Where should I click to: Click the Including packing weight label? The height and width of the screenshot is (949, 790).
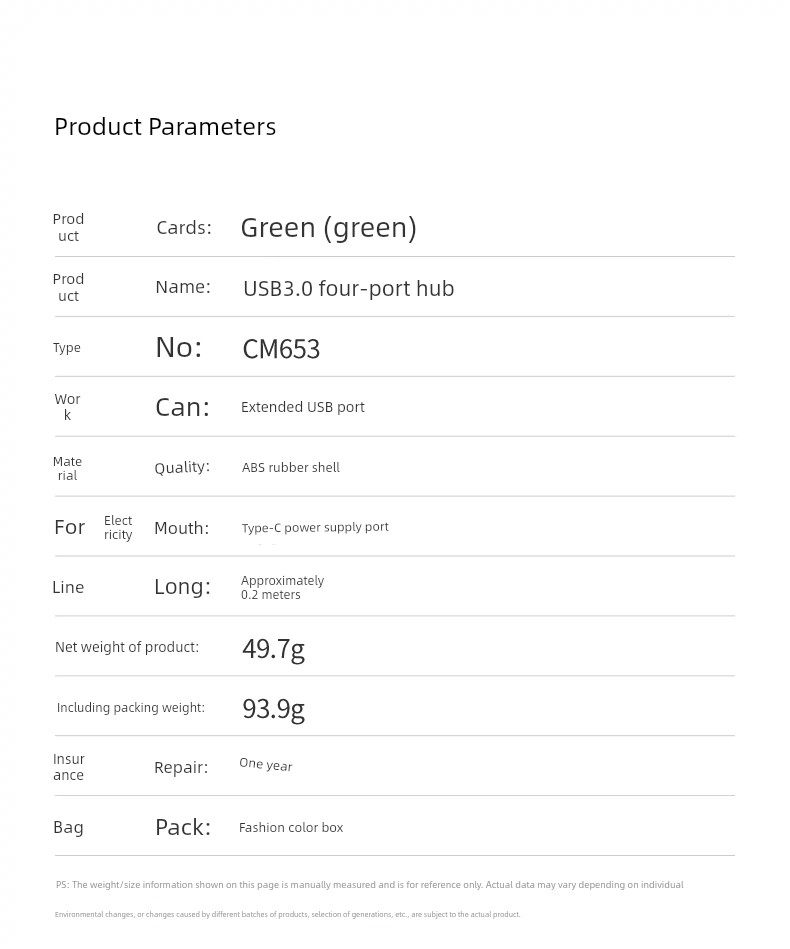[x=131, y=708]
